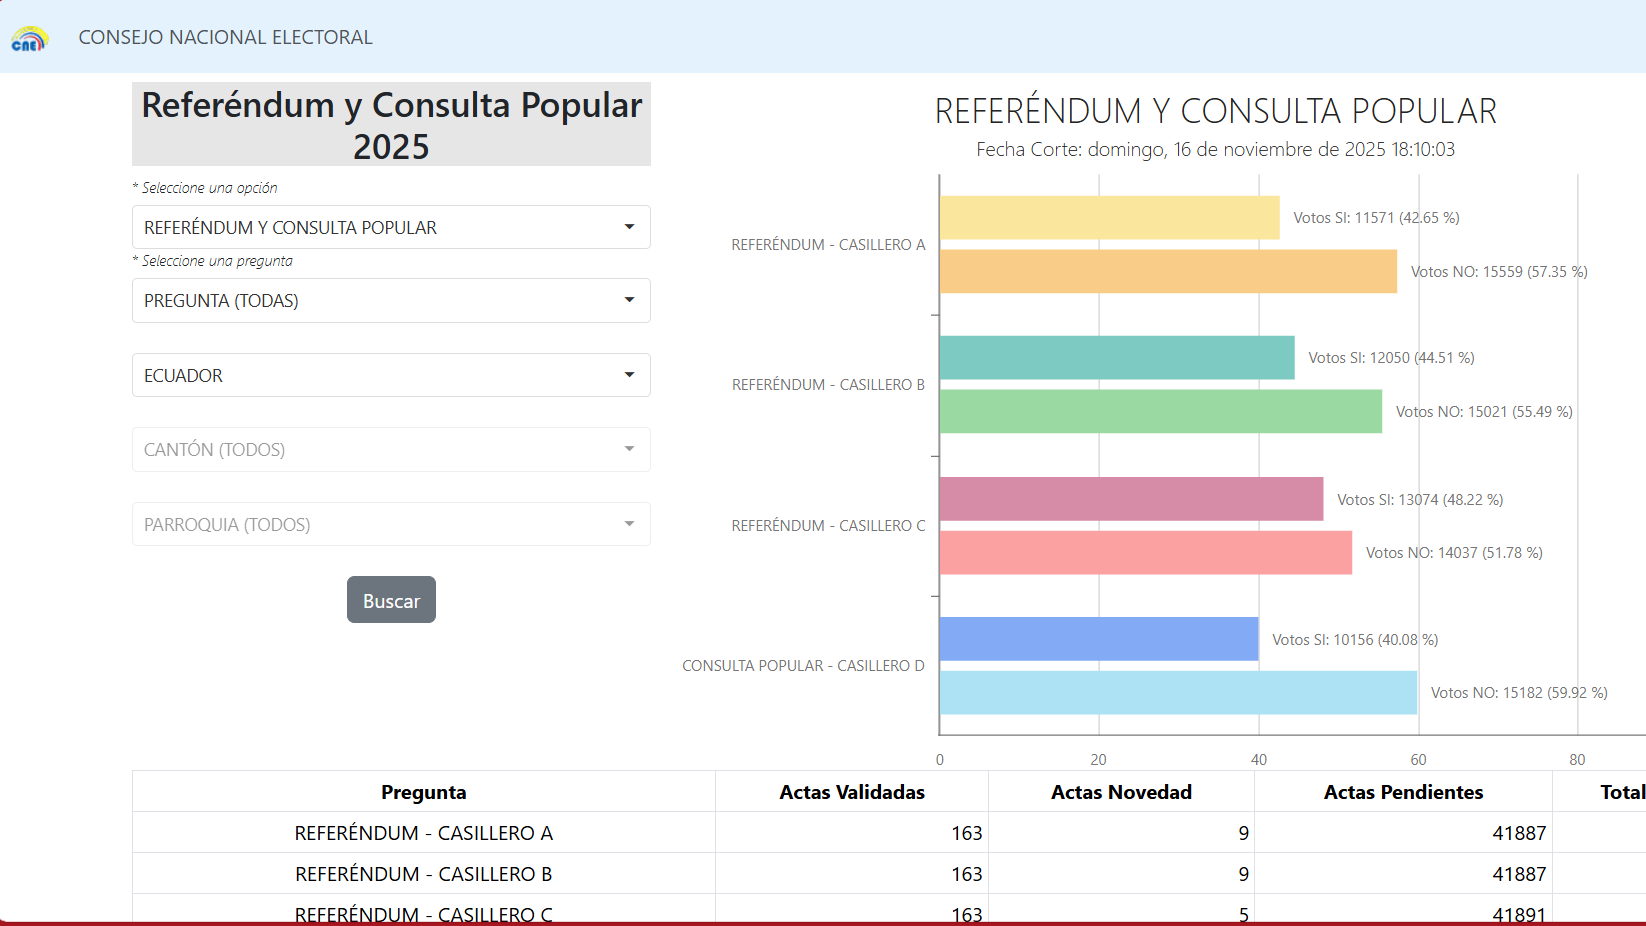Select the Referéndum - Casillero A table row
The height and width of the screenshot is (926, 1646).
point(423,833)
